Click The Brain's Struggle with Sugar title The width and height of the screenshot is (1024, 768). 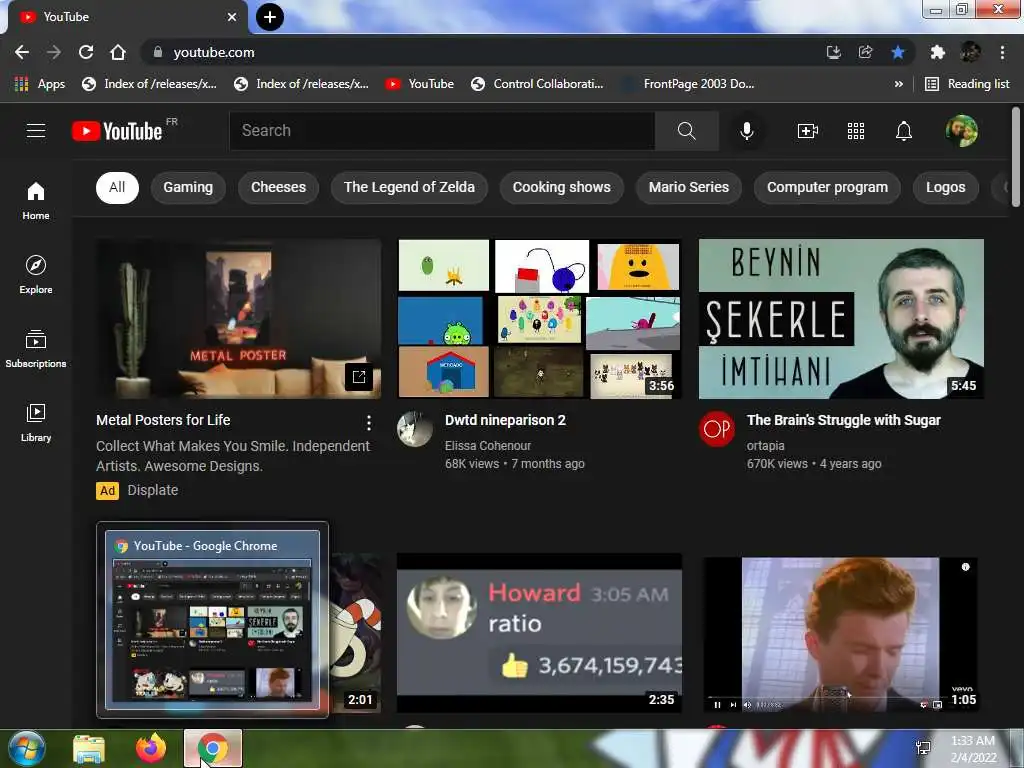coord(844,421)
